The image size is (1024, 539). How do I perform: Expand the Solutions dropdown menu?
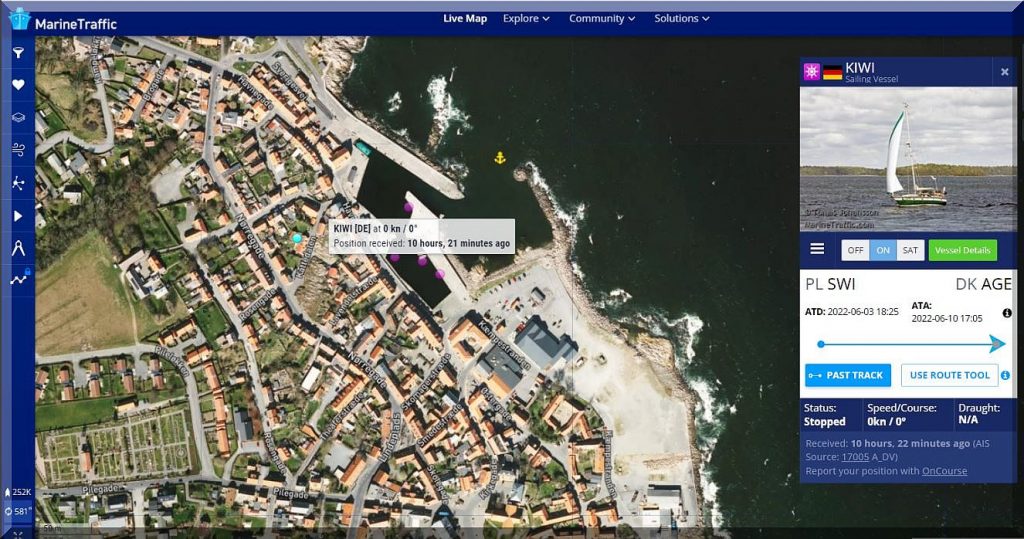[x=682, y=18]
